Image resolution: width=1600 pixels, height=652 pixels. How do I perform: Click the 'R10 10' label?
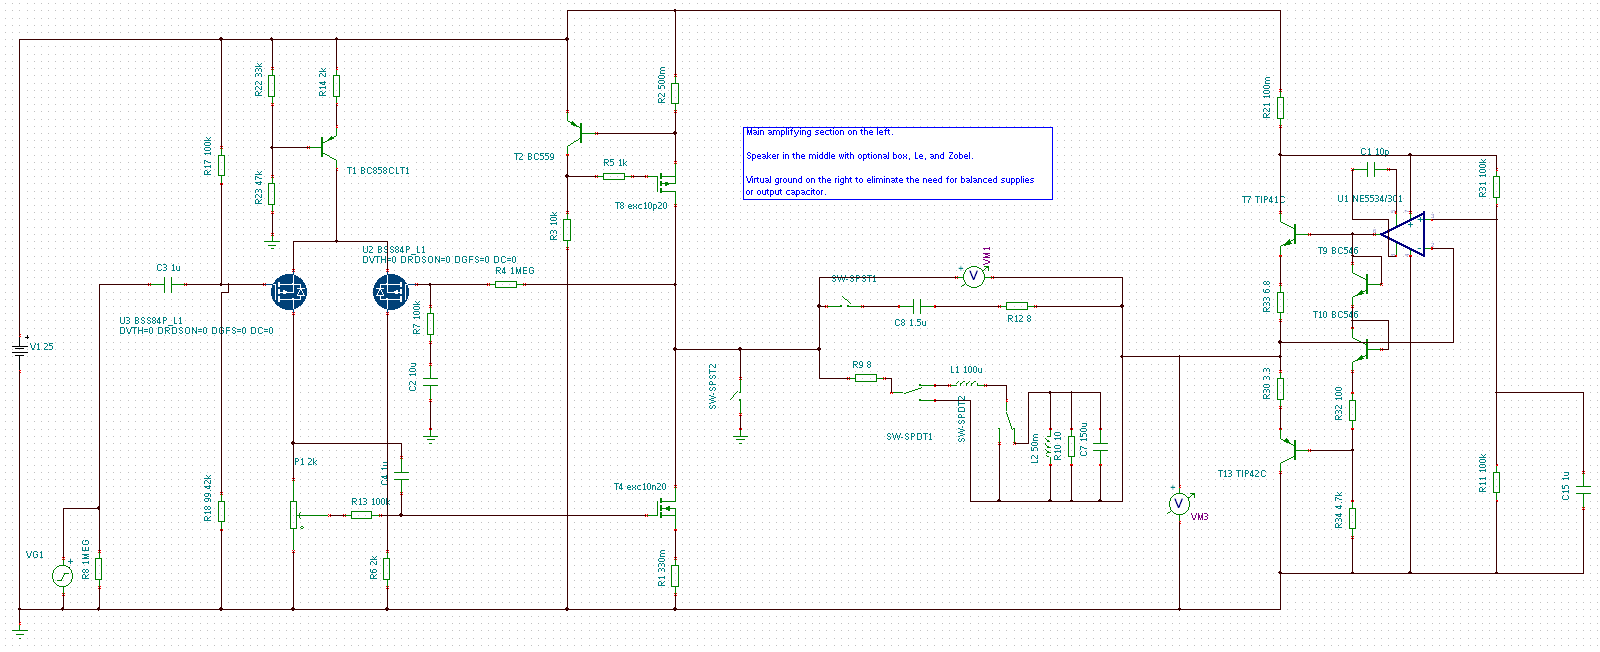tap(1058, 445)
